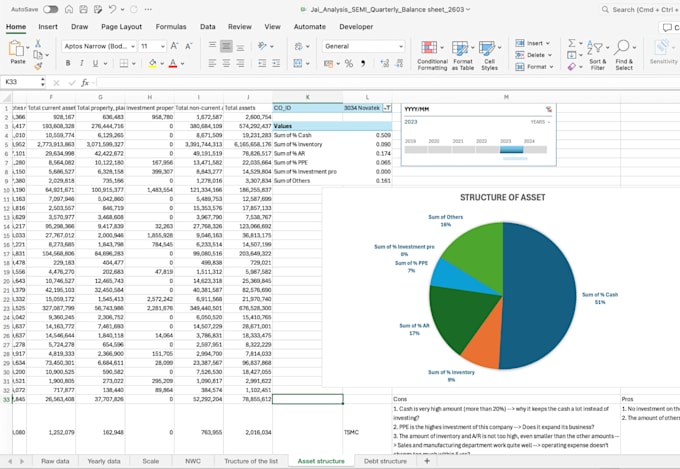
Task: Toggle Bold formatting
Action: point(68,63)
